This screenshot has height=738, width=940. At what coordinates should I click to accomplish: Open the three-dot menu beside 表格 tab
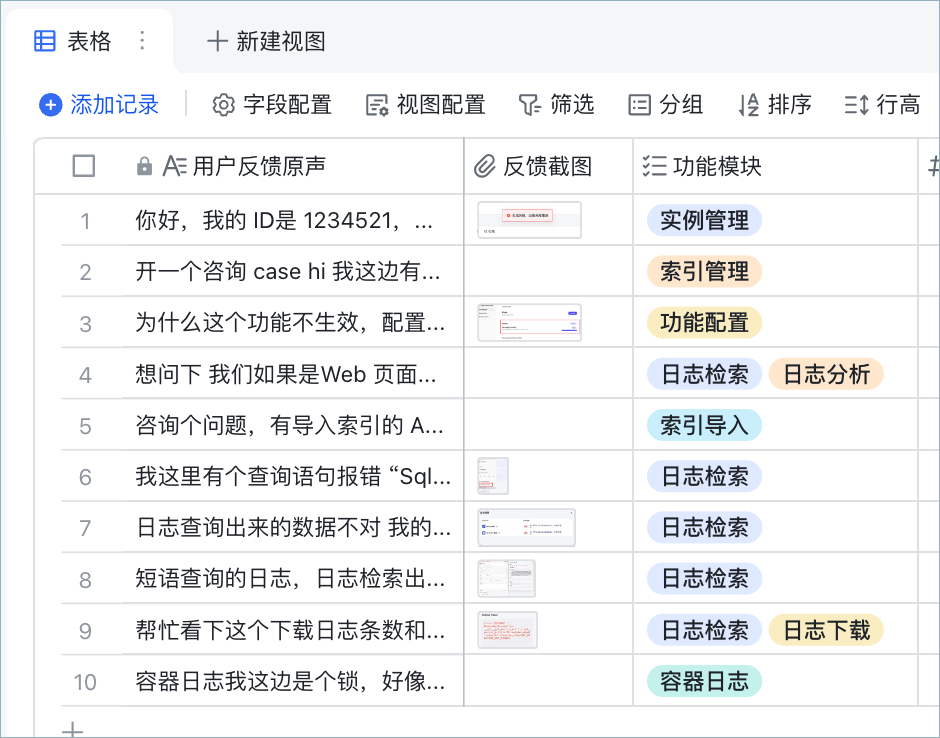pos(142,41)
